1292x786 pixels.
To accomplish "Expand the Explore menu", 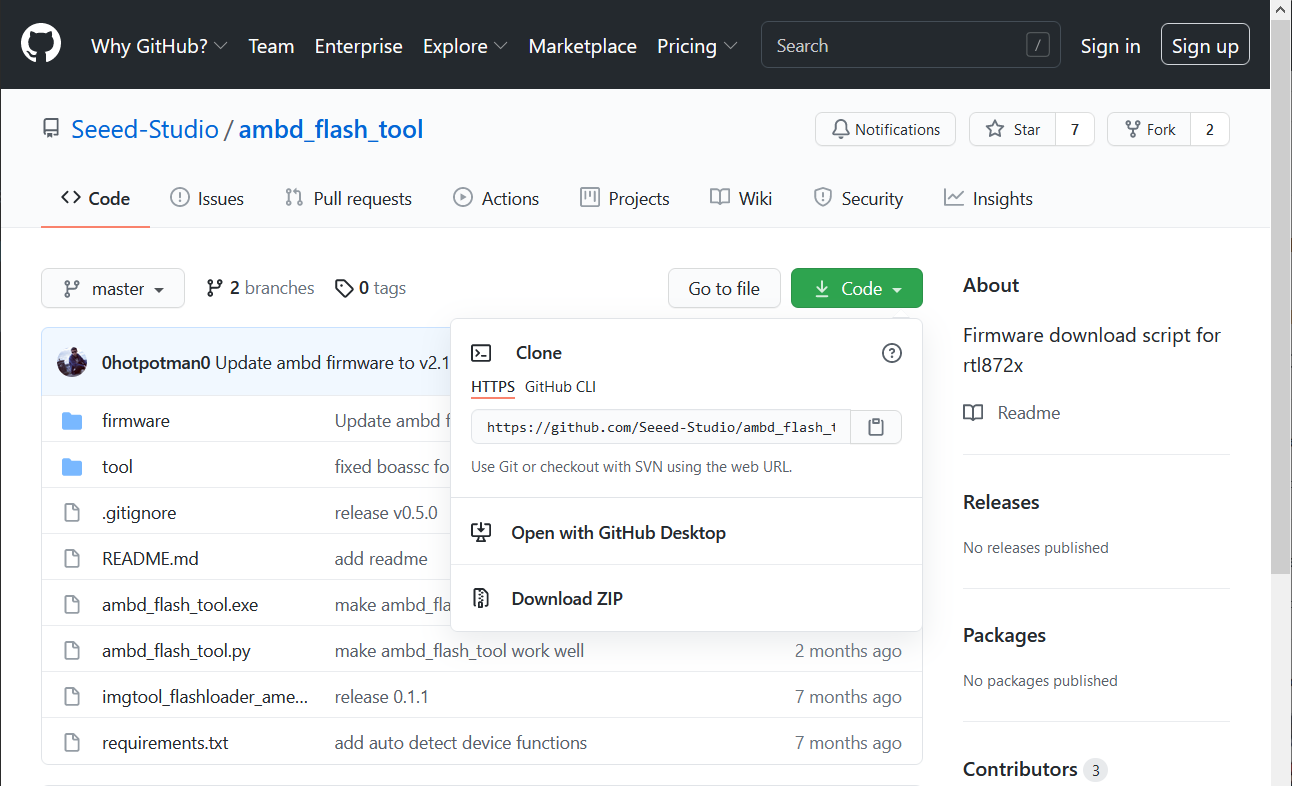I will 464,46.
